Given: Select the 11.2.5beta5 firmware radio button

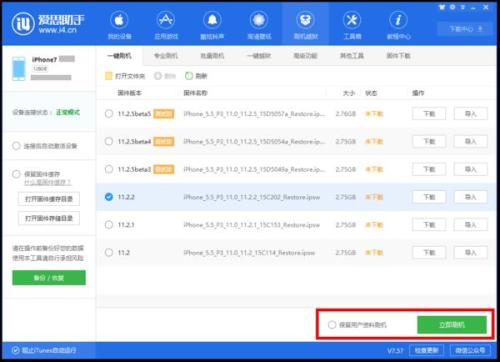Looking at the screenshot, I should 109,114.
